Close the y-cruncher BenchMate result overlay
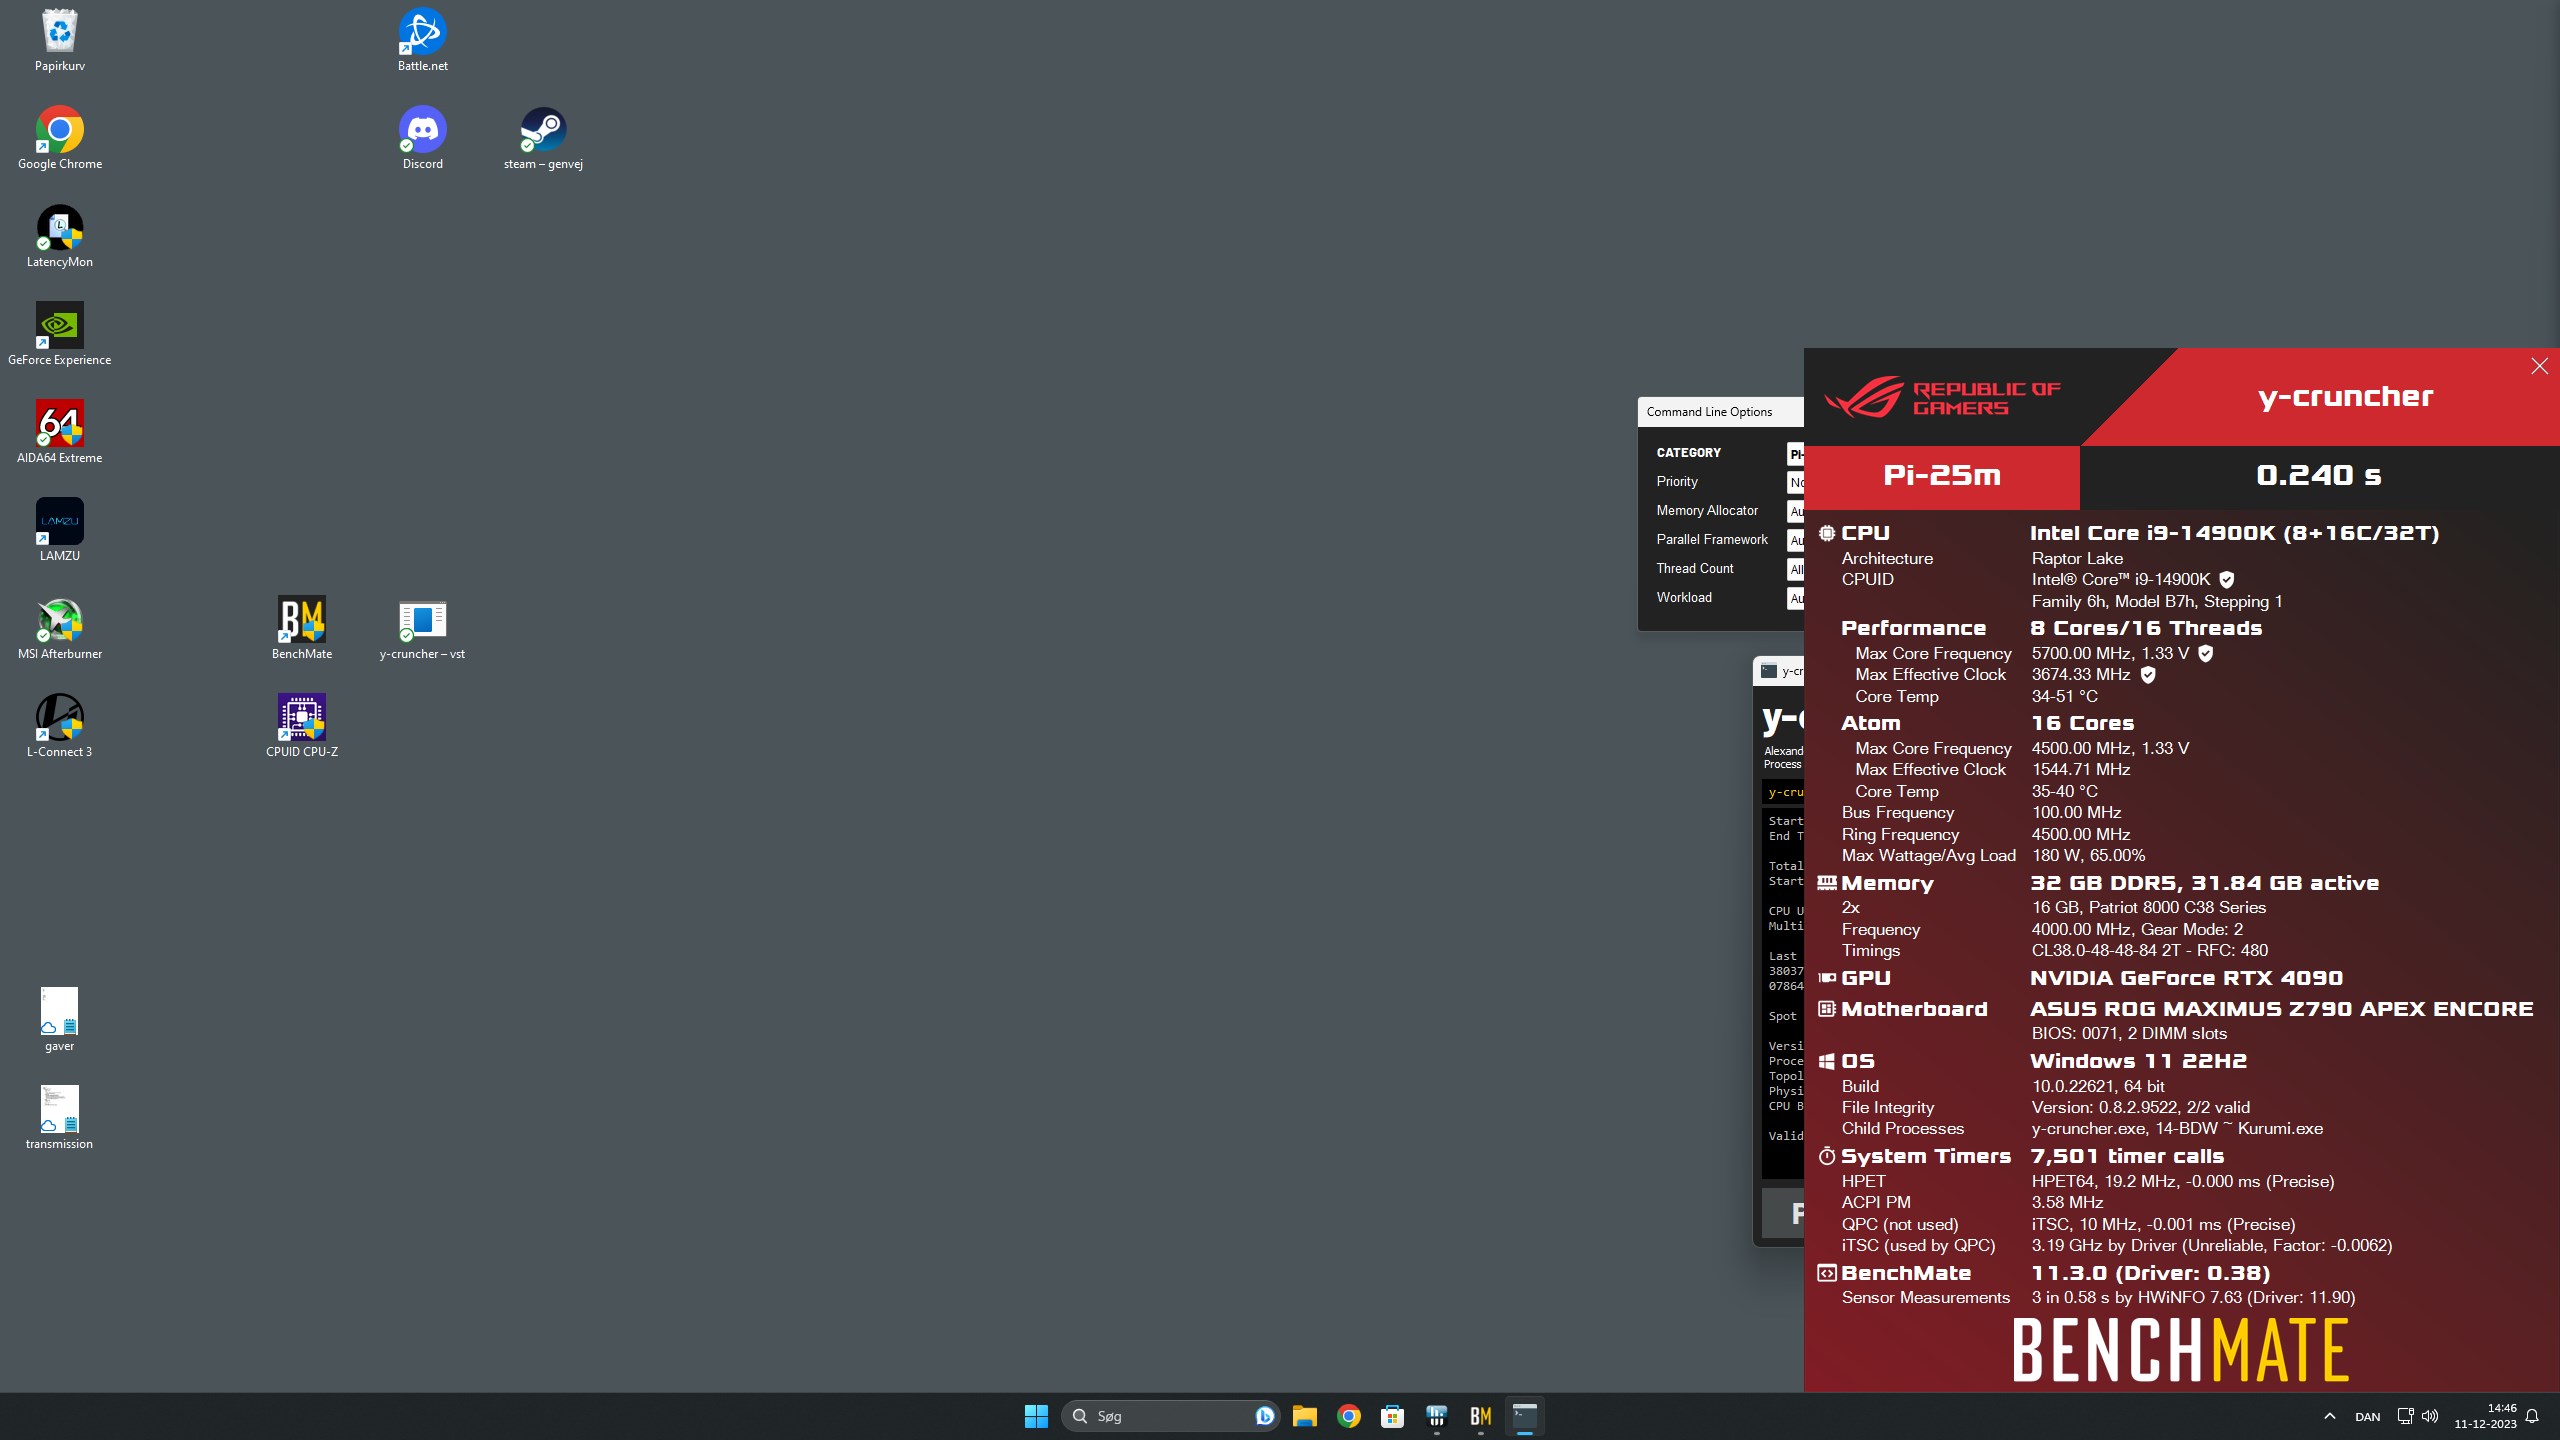 2539,366
